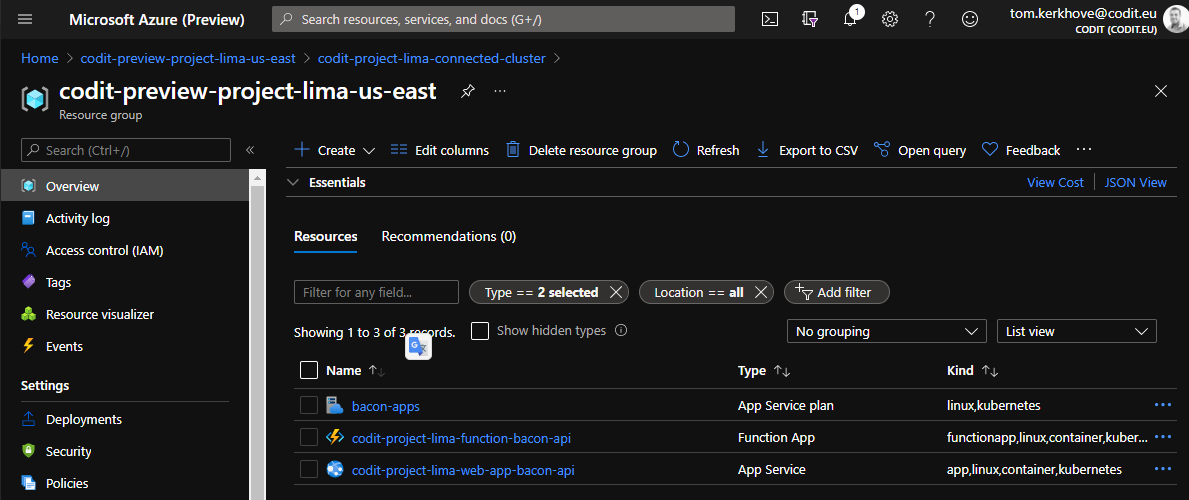Click the JSON View link
This screenshot has width=1189, height=500.
(x=1135, y=182)
